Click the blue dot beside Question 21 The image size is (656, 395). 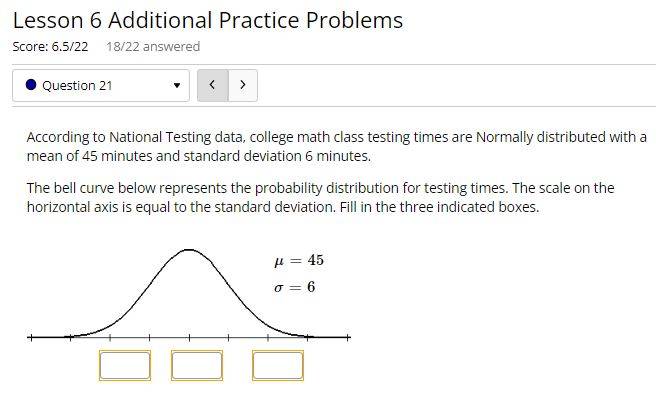point(31,85)
